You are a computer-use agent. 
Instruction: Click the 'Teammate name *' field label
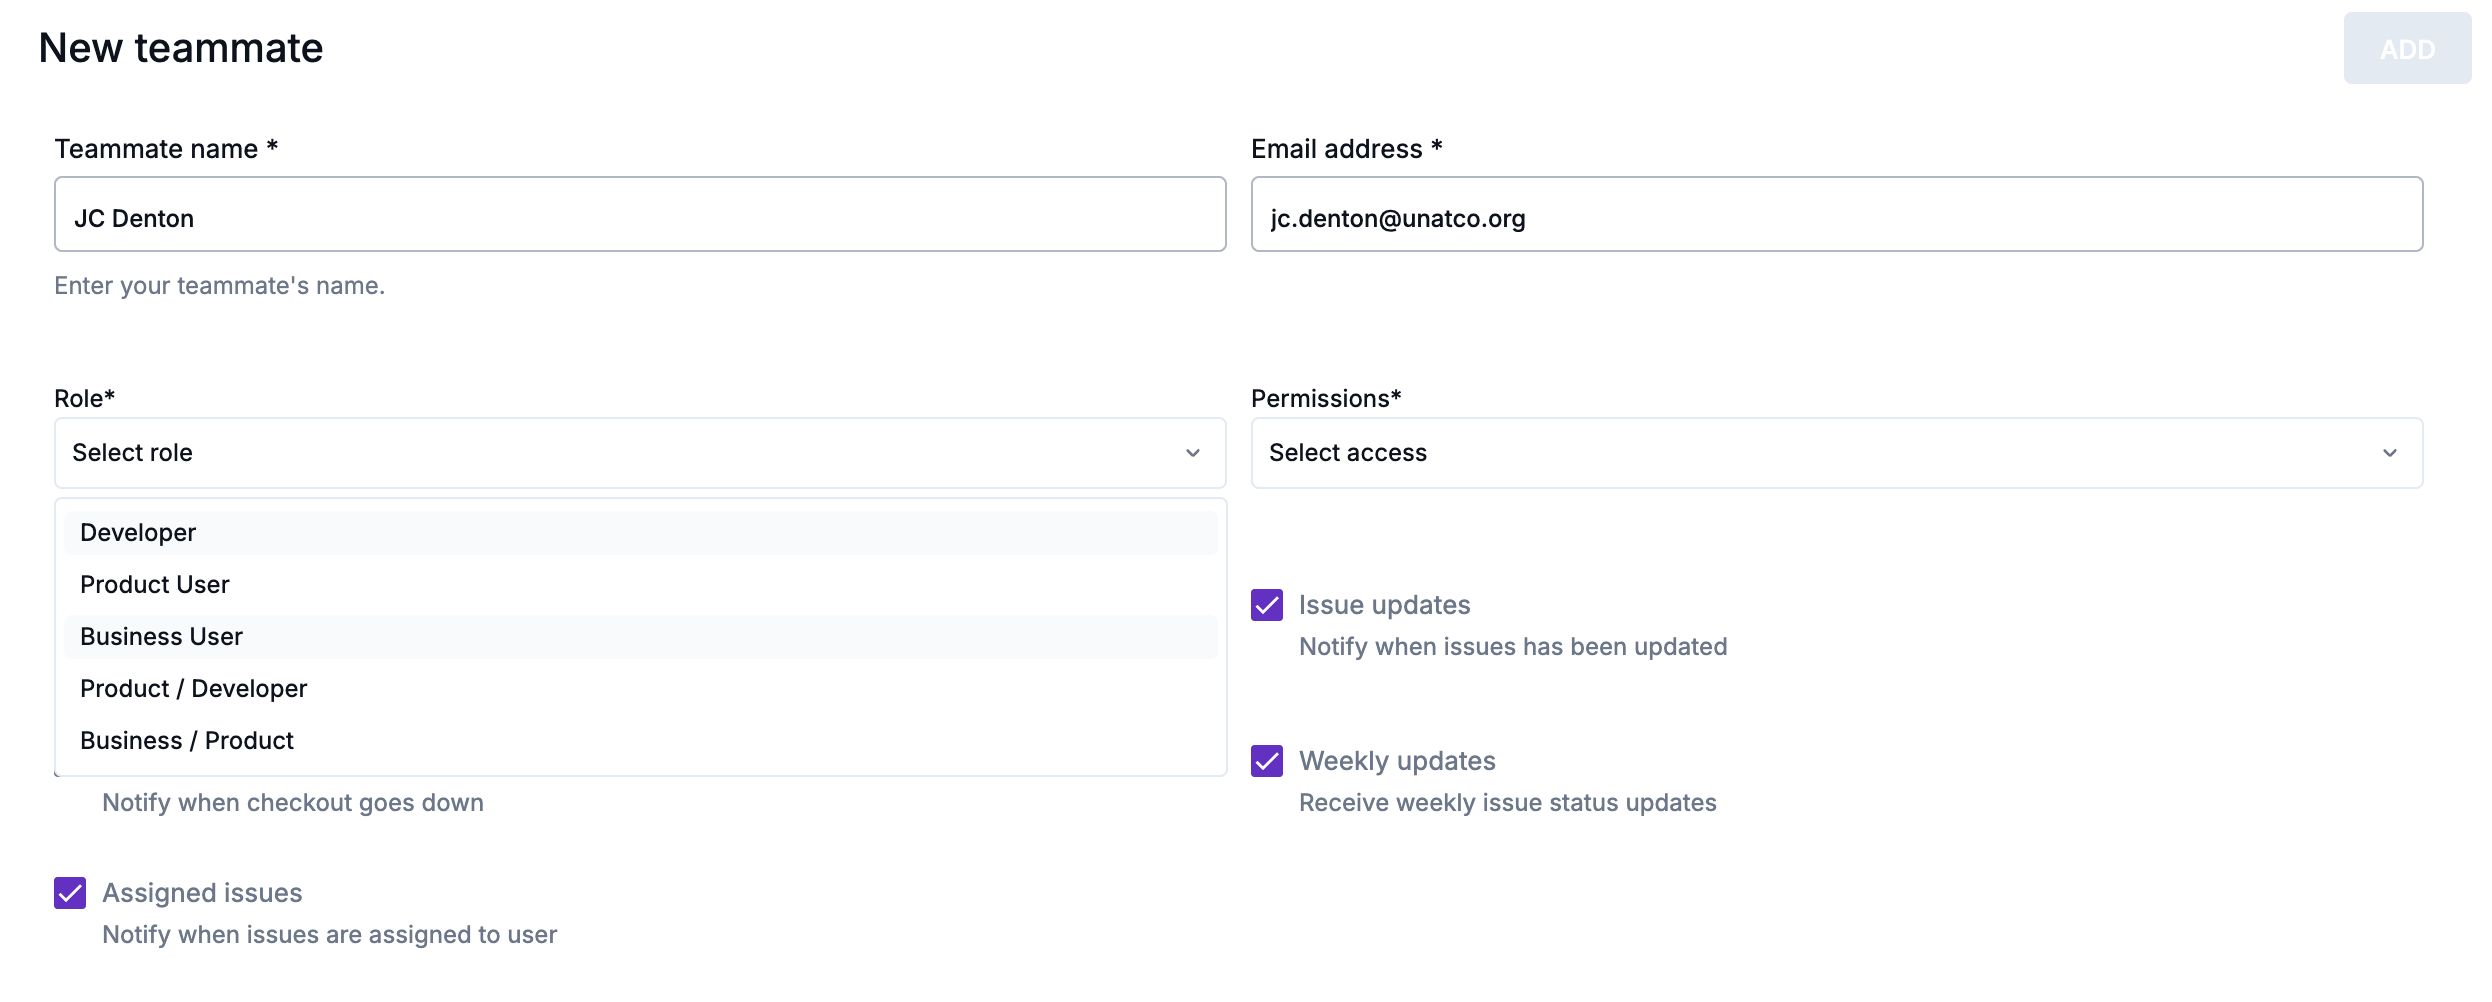tap(166, 149)
